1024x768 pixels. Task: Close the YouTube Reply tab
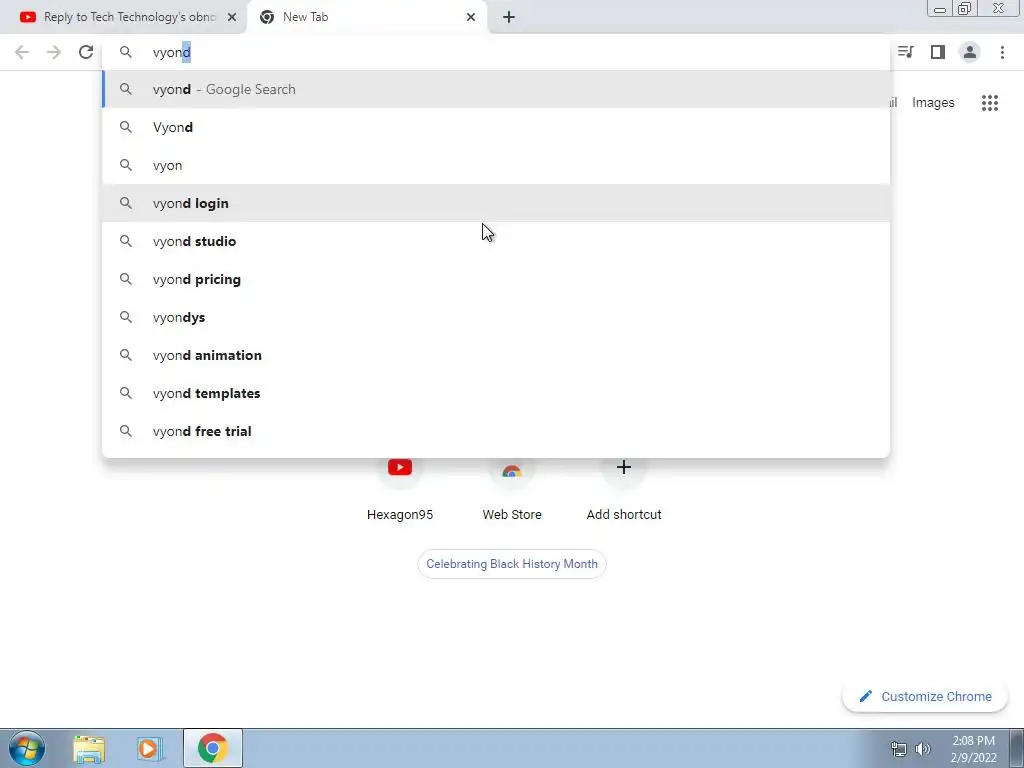(x=232, y=17)
